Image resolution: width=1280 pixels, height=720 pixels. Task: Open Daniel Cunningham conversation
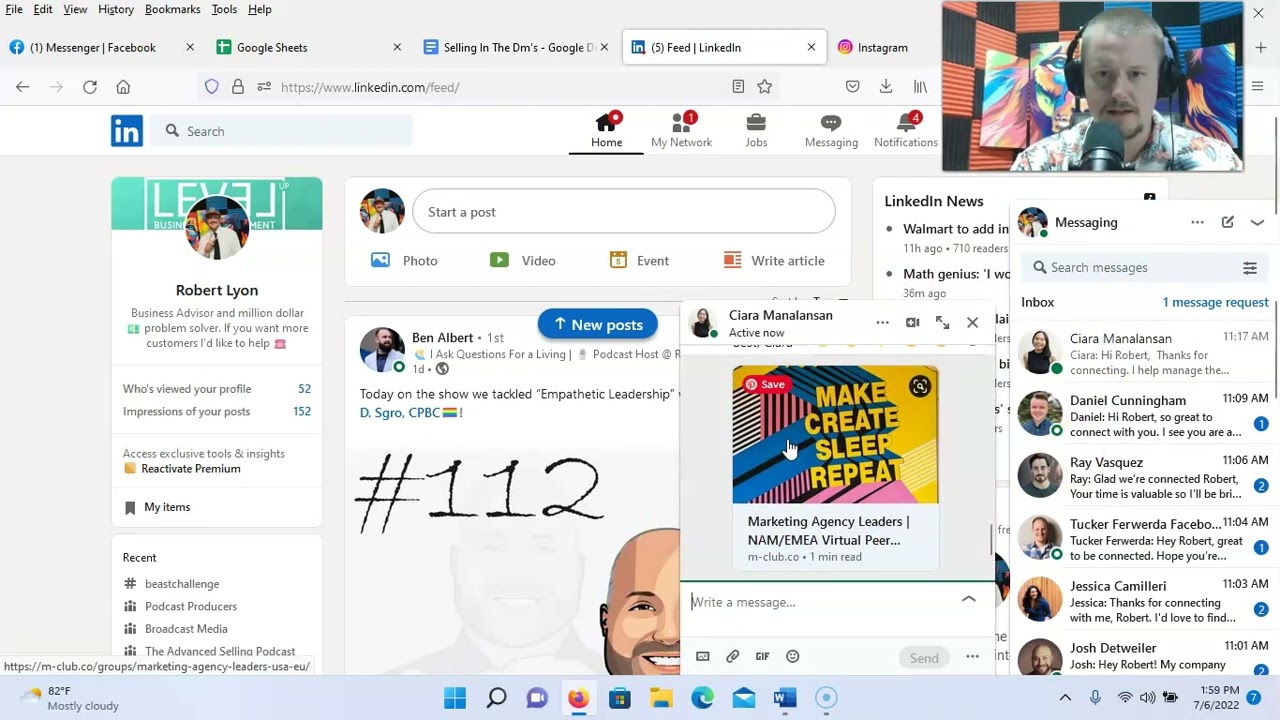tap(1145, 414)
